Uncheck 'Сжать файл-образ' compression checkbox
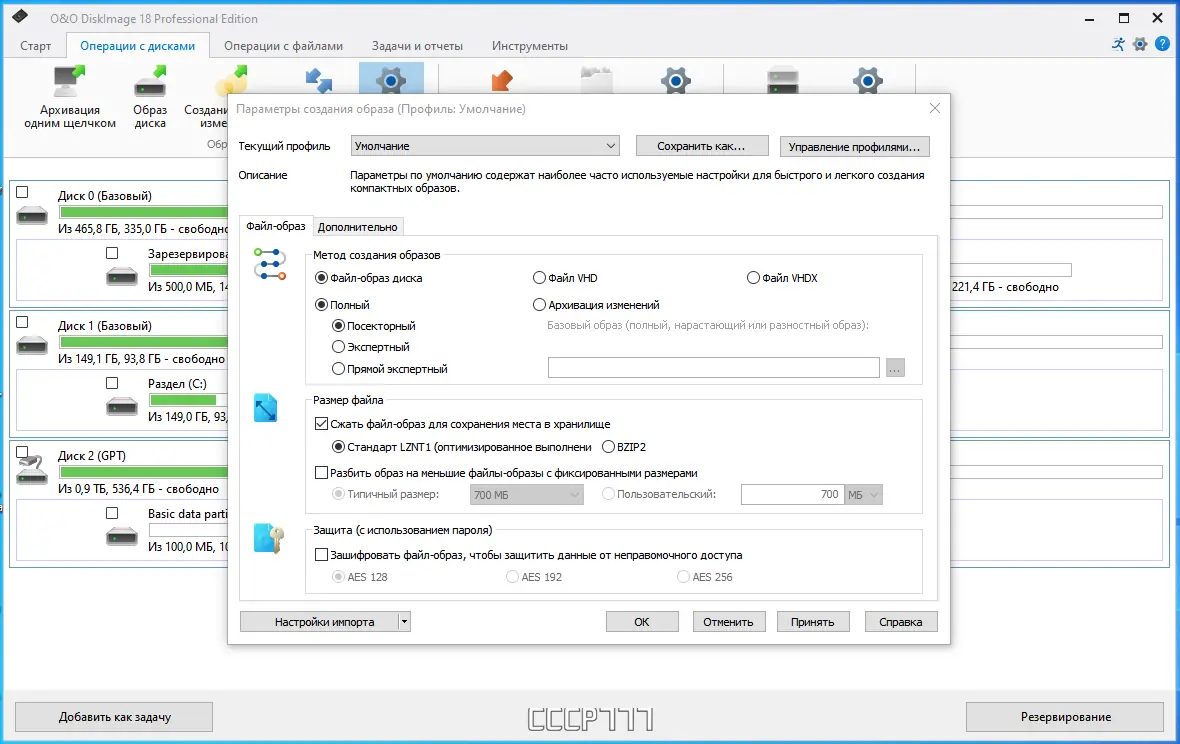Image resolution: width=1180 pixels, height=744 pixels. (321, 424)
